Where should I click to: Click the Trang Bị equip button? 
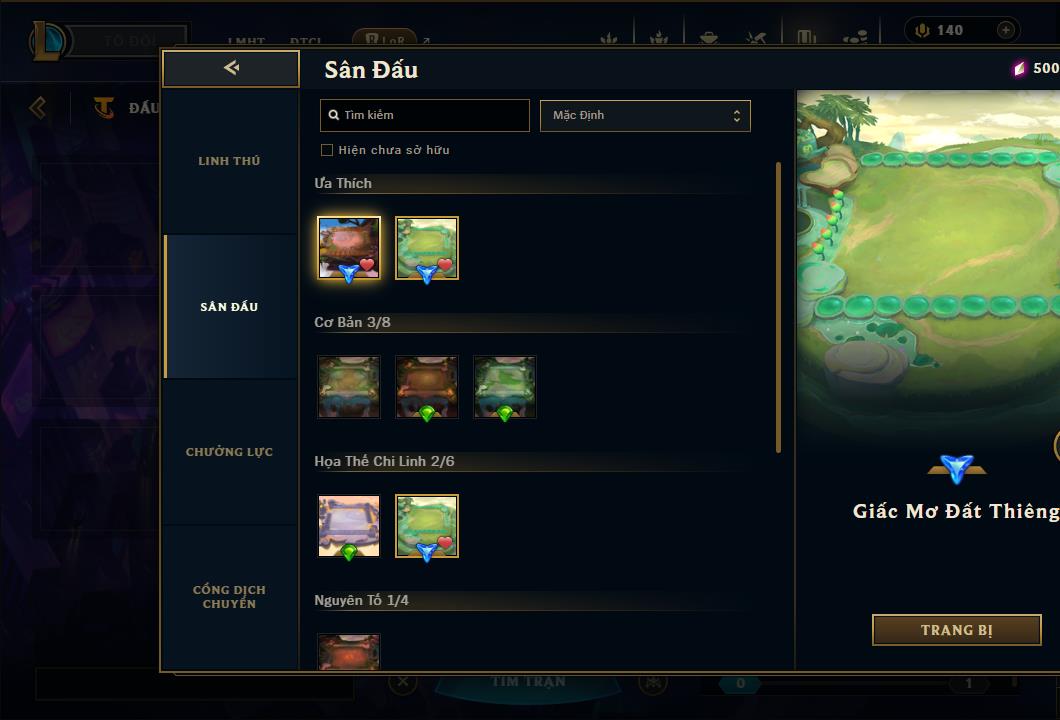pos(957,630)
